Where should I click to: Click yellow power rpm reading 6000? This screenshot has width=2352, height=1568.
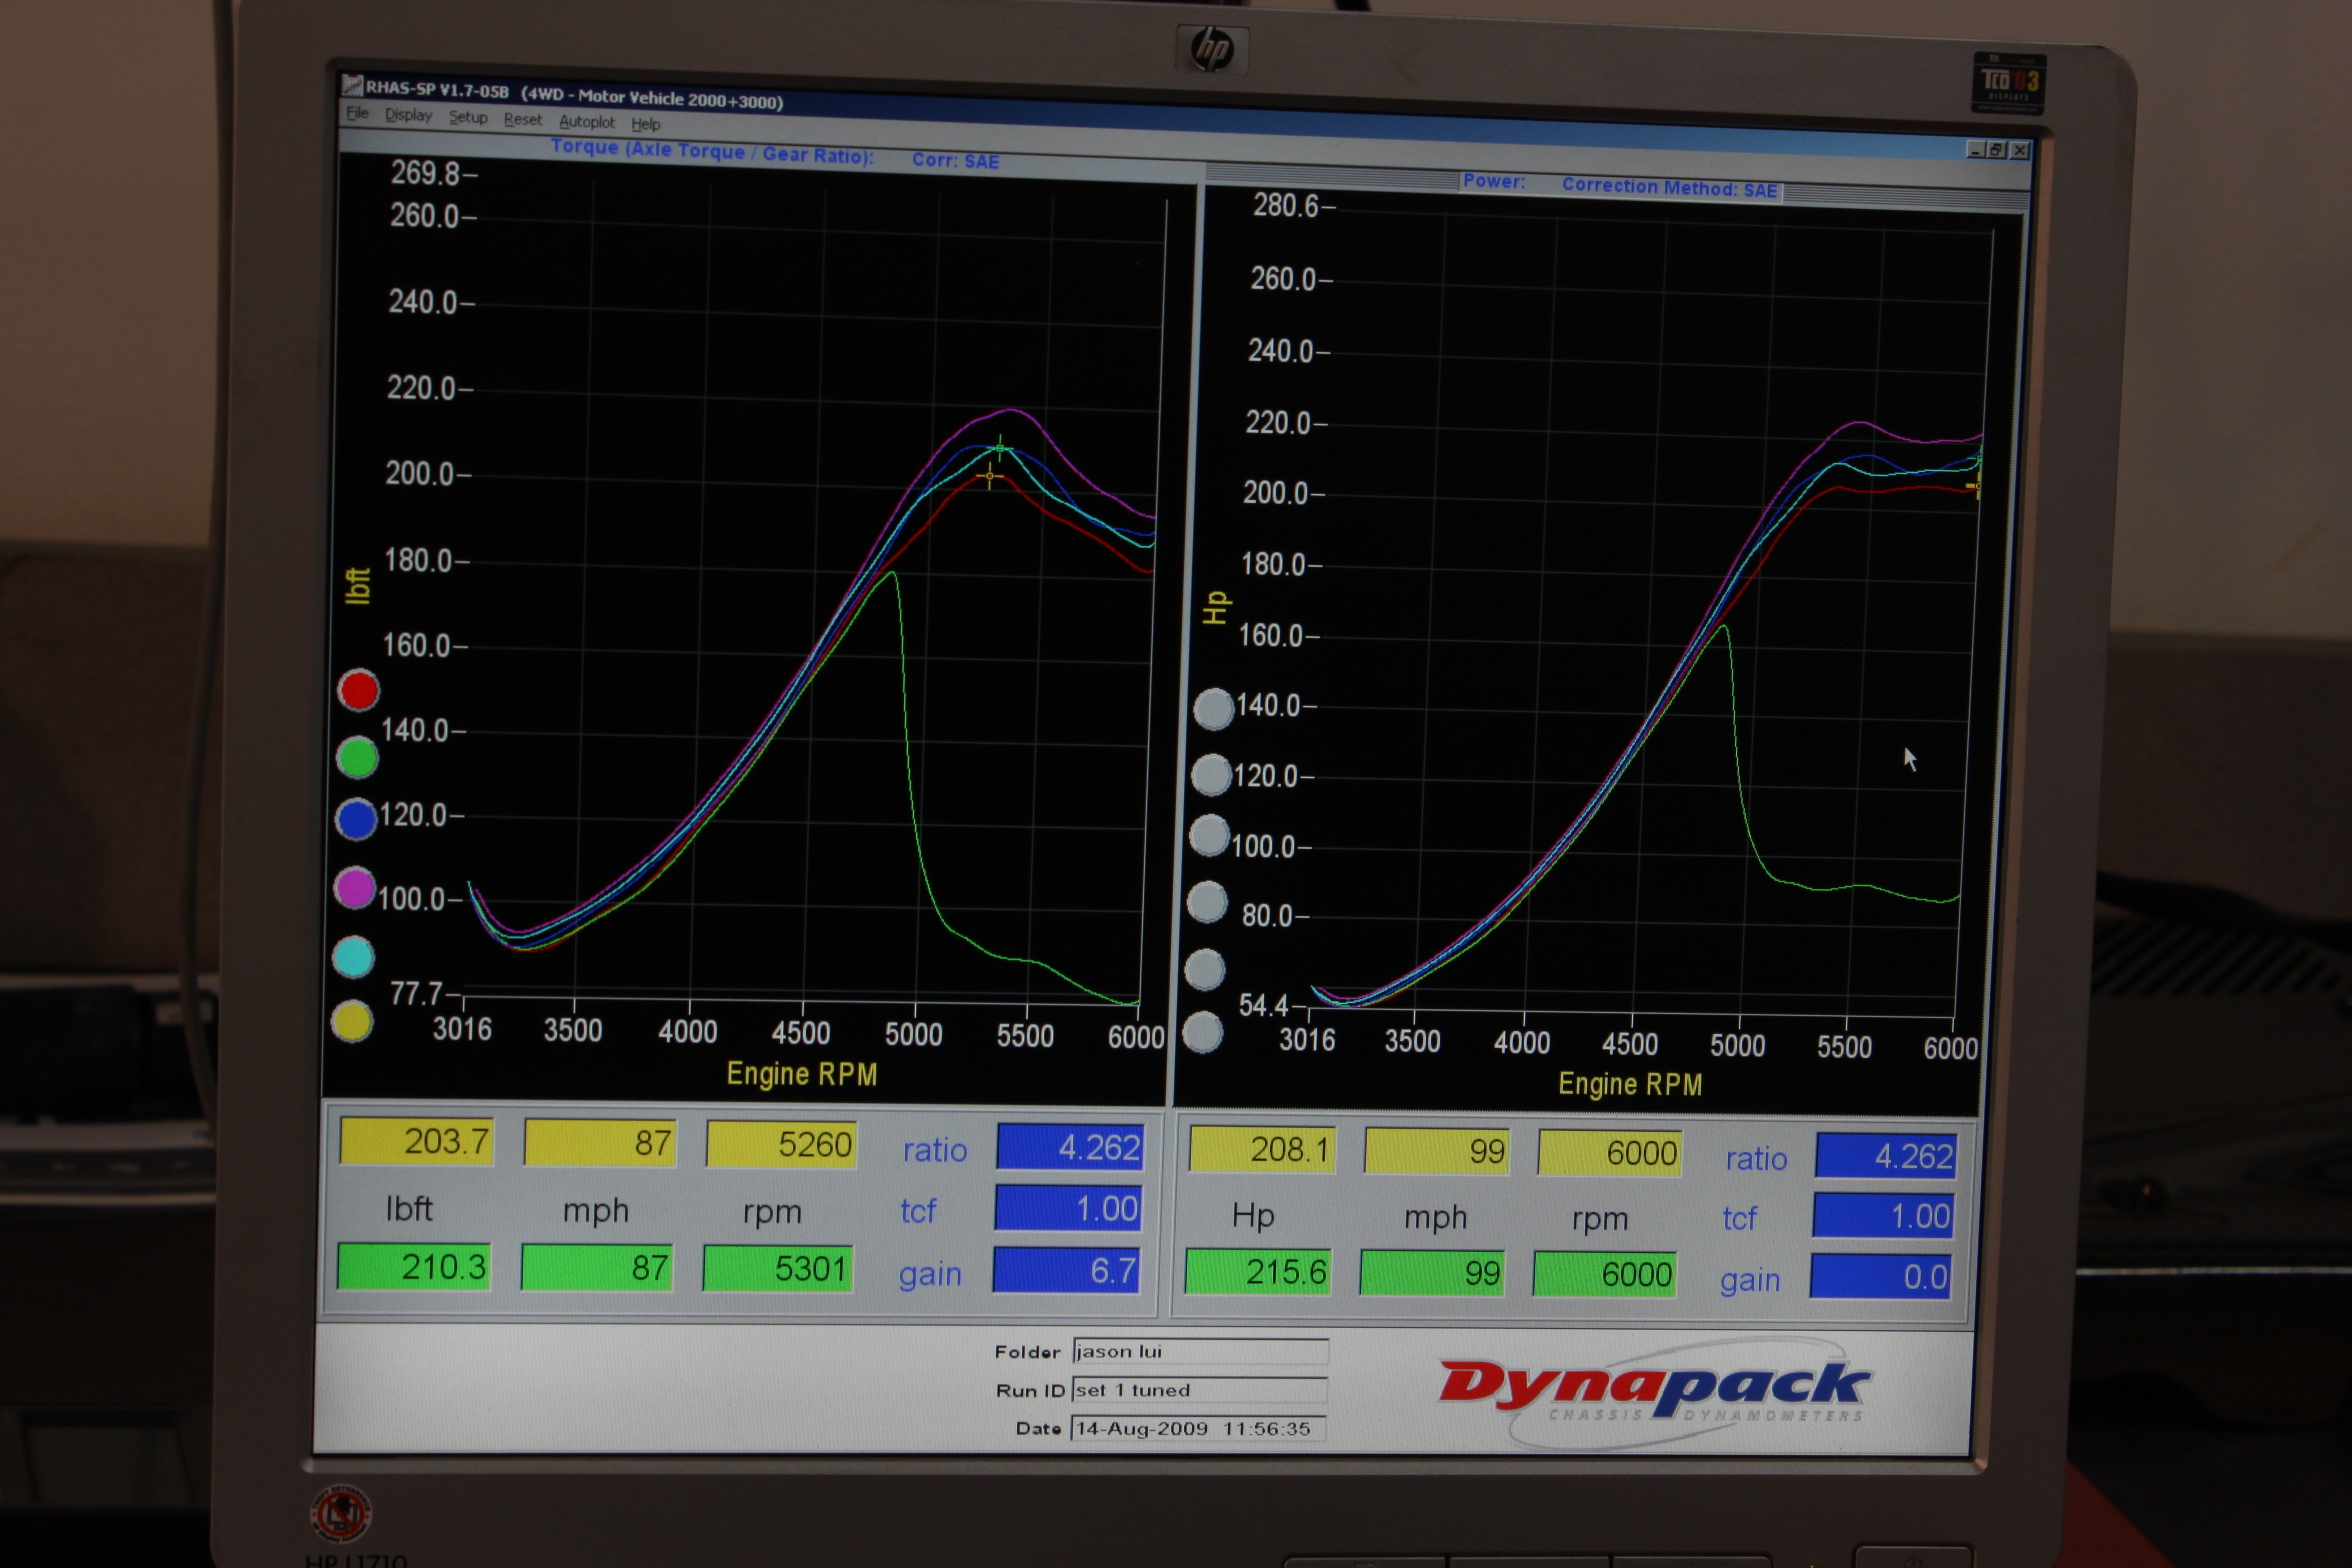[1610, 1153]
